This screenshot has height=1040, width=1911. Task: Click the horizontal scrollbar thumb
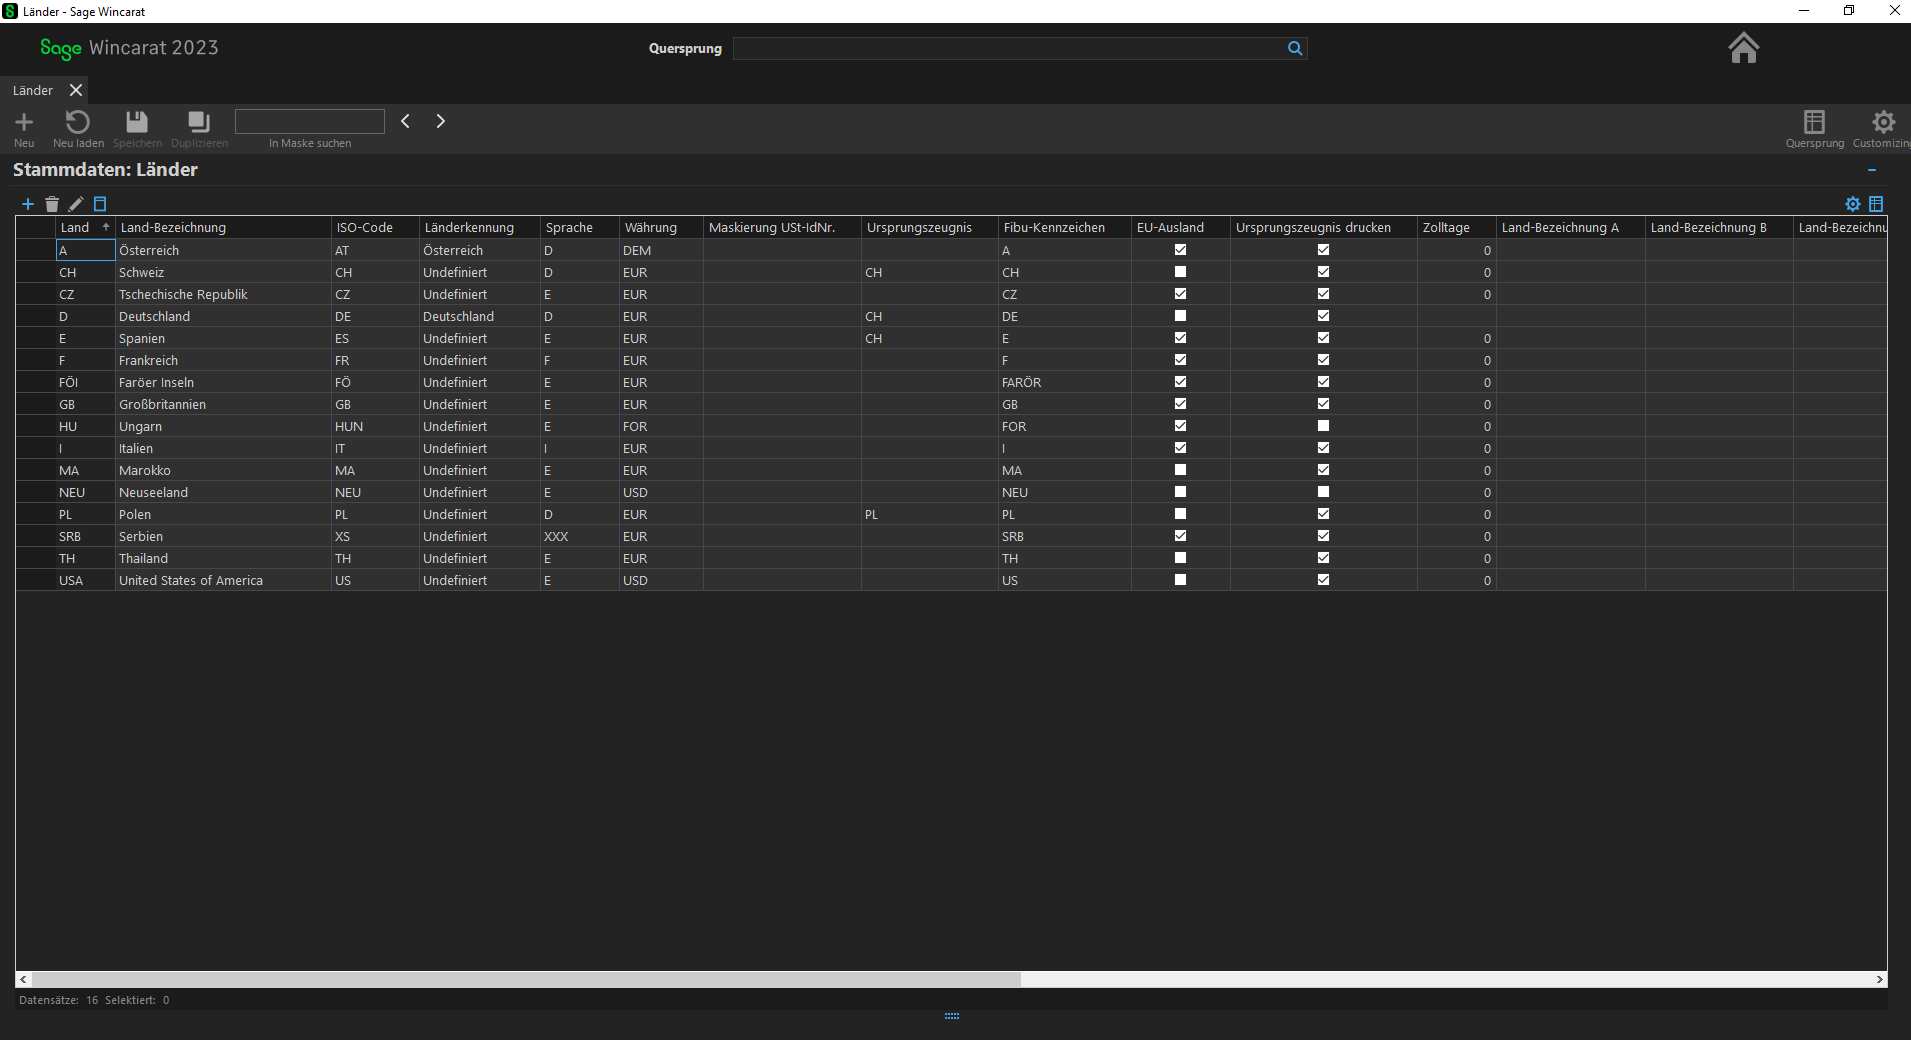point(526,980)
